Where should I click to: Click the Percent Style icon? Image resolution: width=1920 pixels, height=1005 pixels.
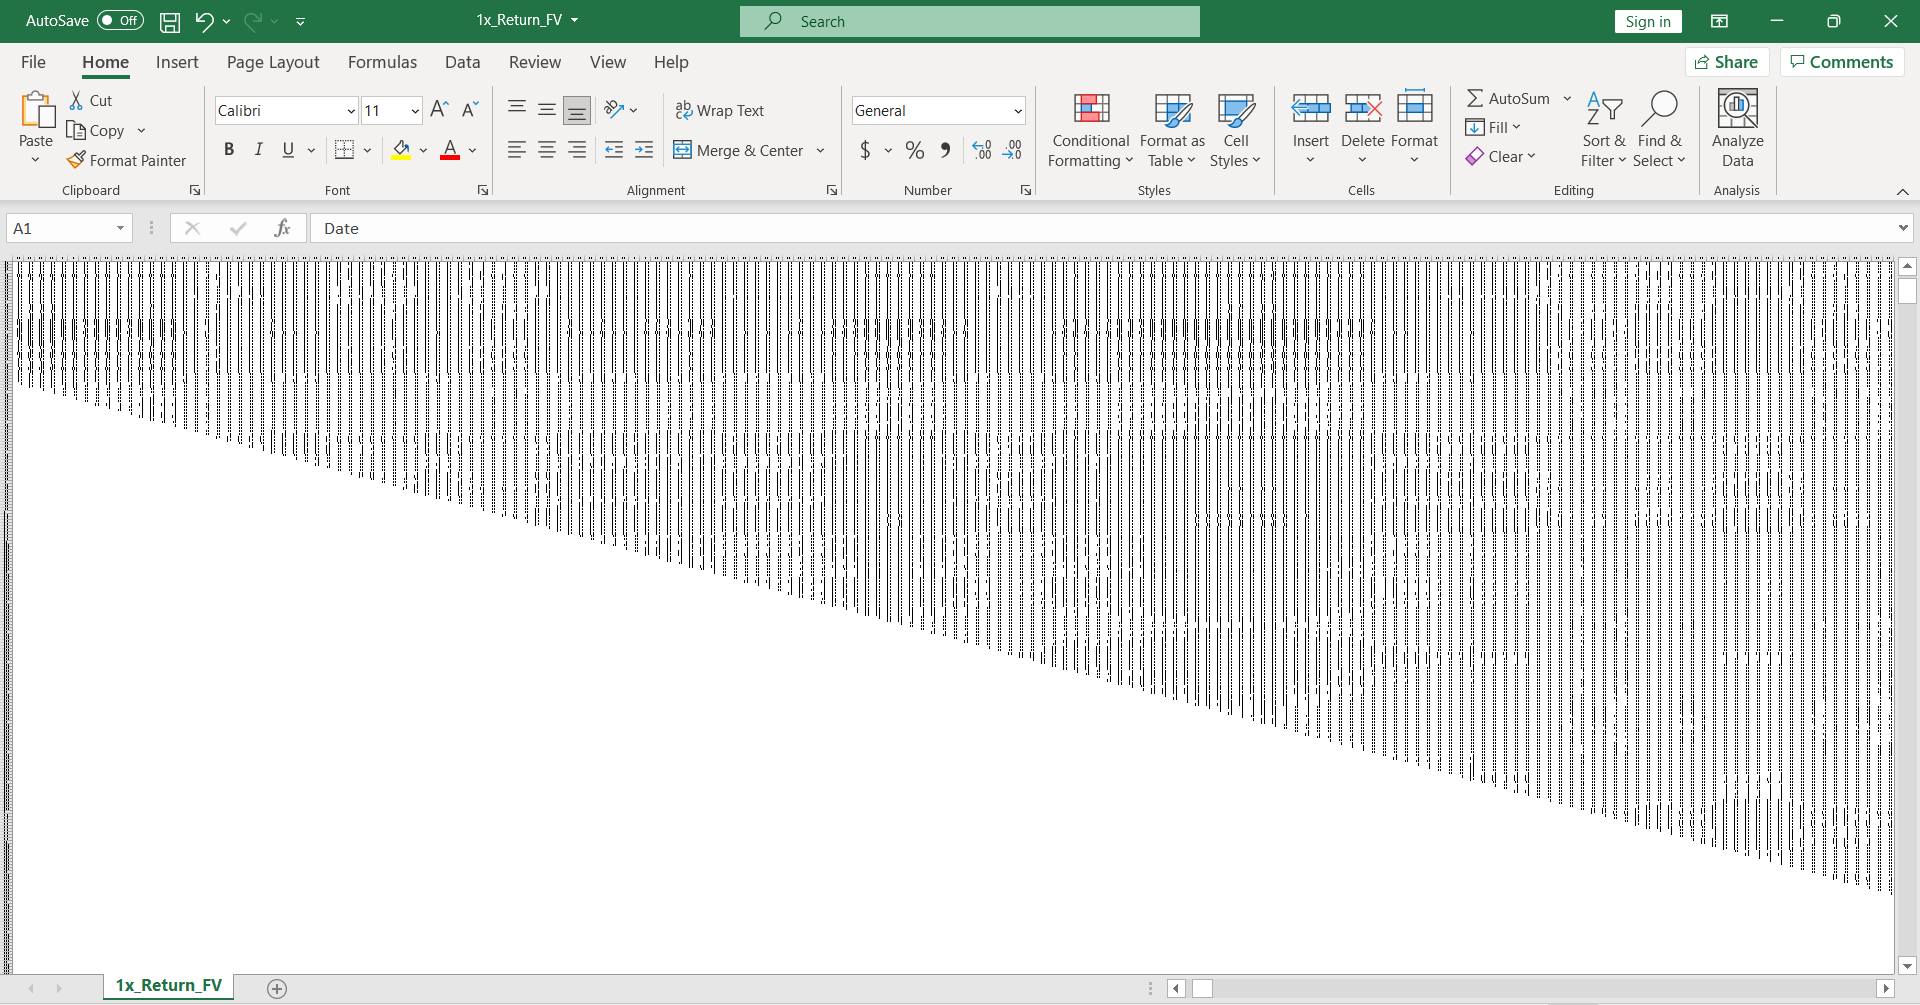pos(914,150)
